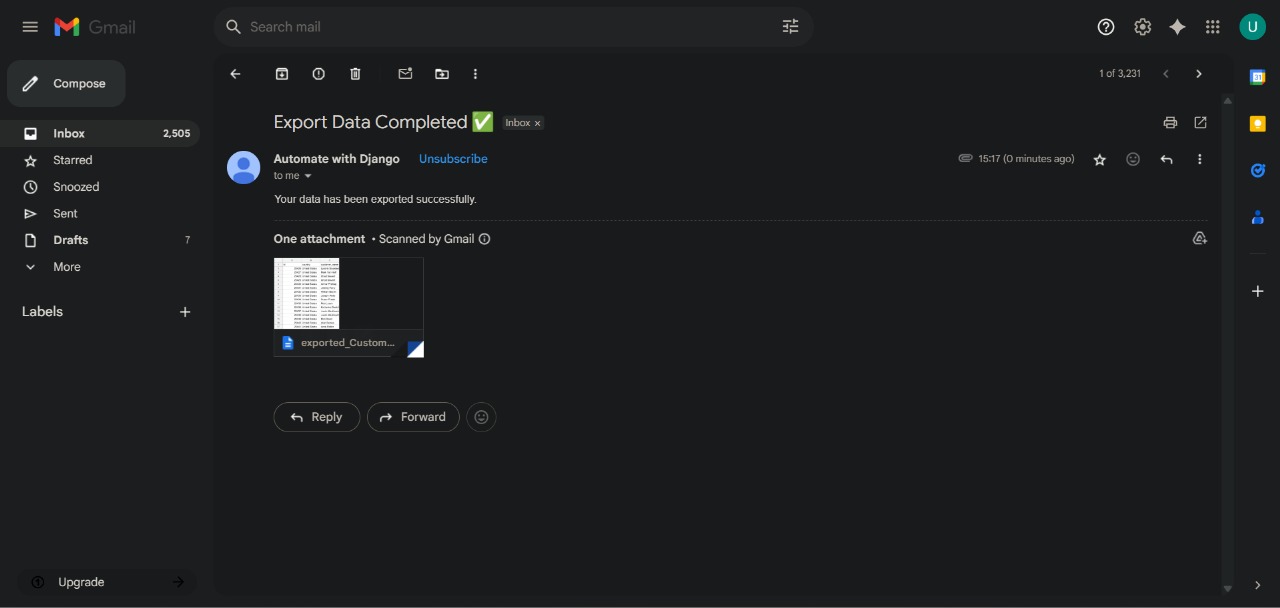Reply using the header arrow icon

point(1166,160)
